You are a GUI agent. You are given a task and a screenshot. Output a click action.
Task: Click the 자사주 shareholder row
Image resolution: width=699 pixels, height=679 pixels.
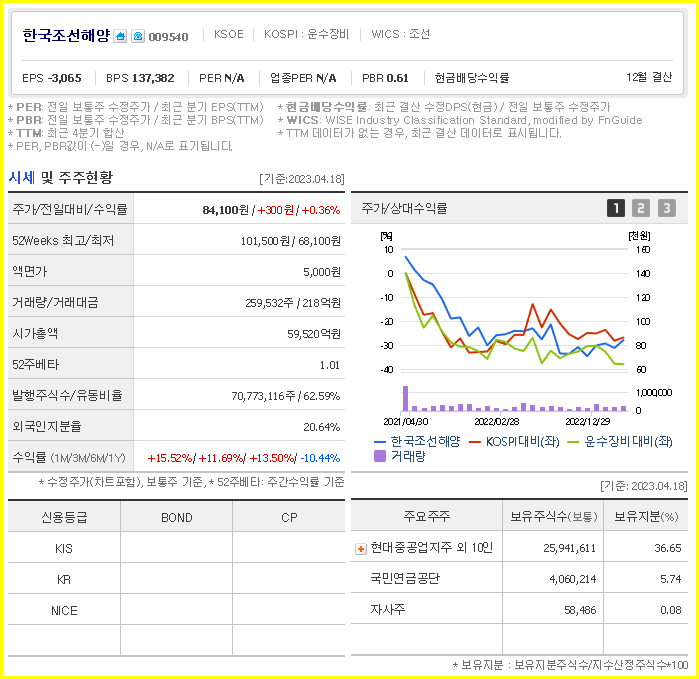point(519,609)
